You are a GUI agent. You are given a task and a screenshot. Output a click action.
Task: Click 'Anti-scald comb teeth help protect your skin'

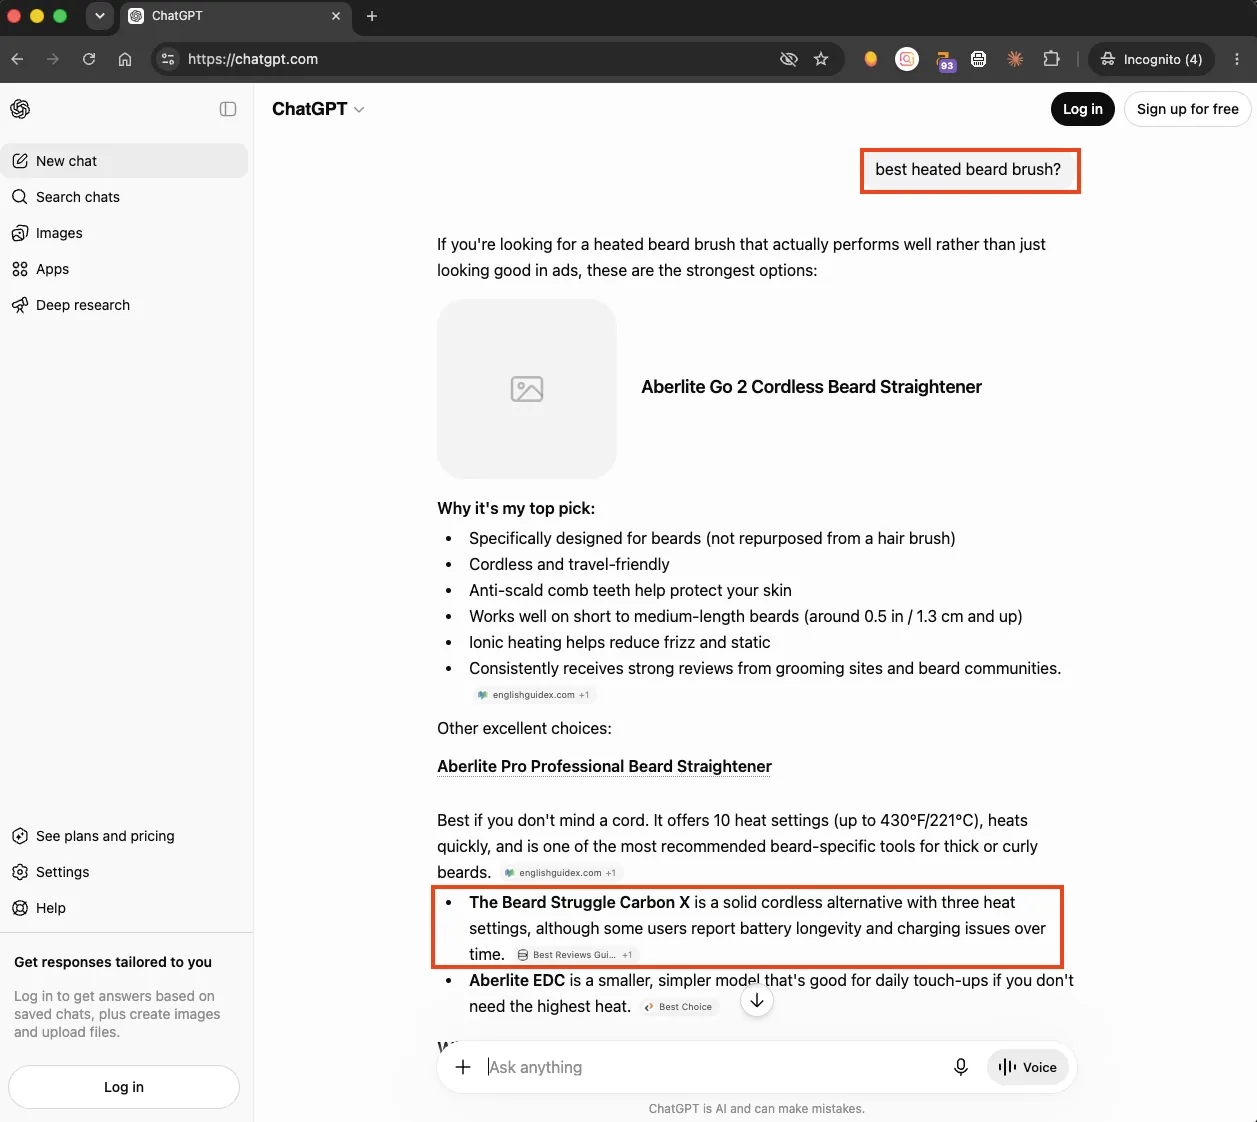(x=630, y=590)
